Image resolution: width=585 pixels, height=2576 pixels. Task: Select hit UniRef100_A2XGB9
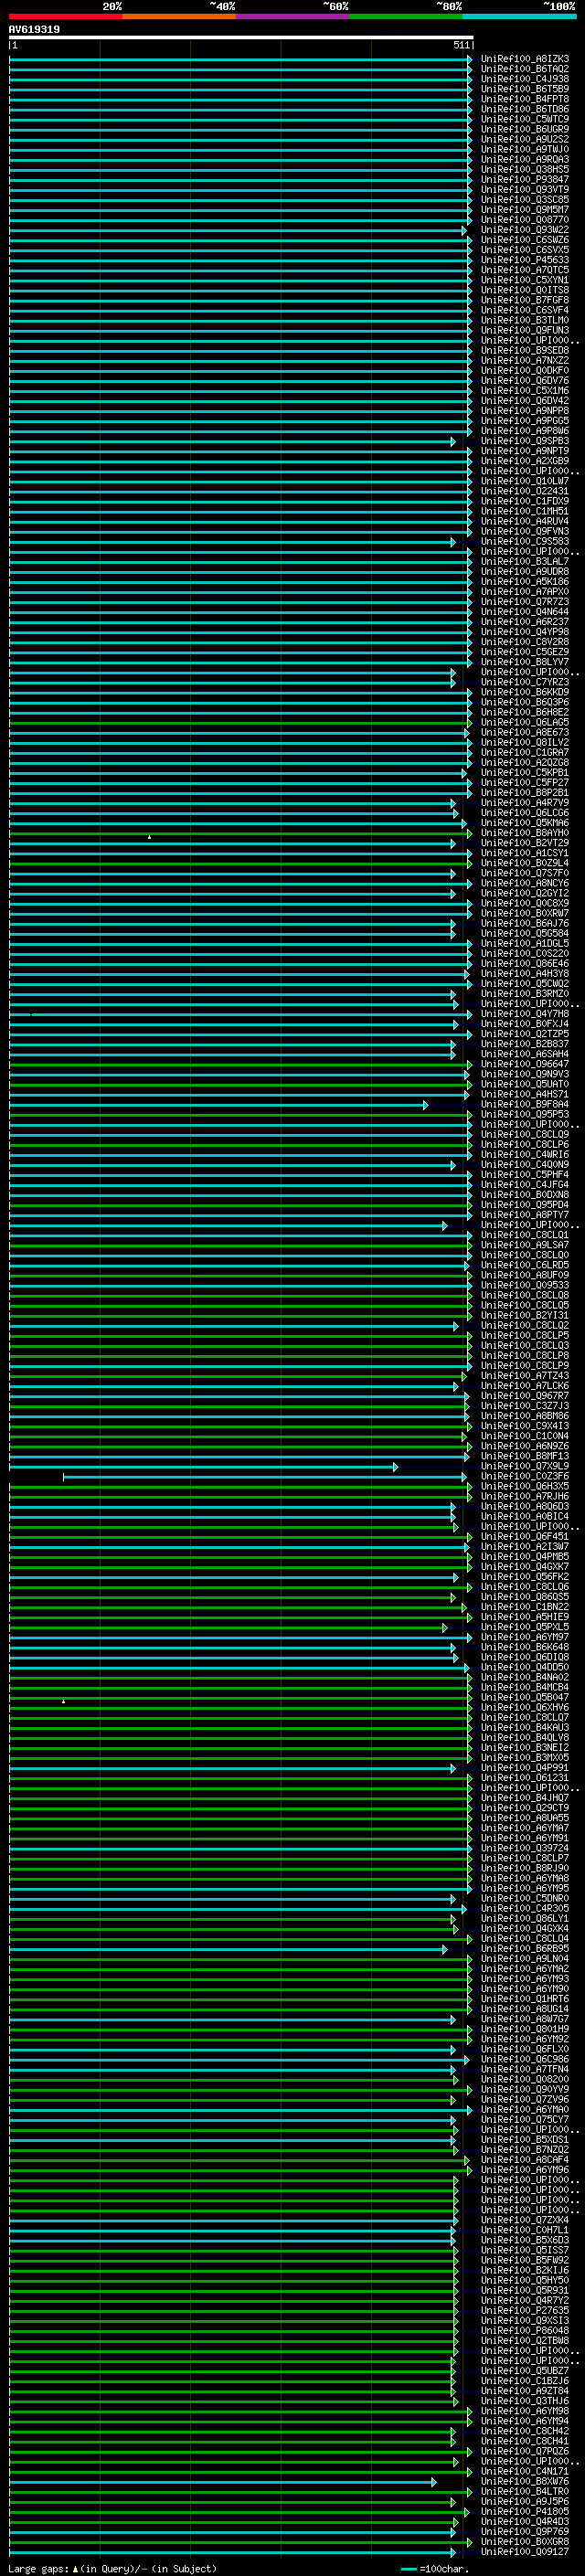(525, 461)
